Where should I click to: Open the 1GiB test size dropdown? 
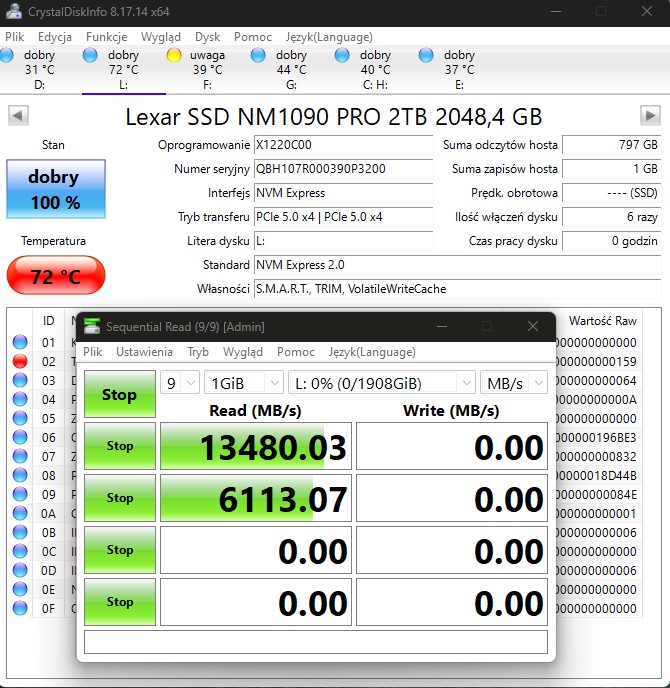244,383
